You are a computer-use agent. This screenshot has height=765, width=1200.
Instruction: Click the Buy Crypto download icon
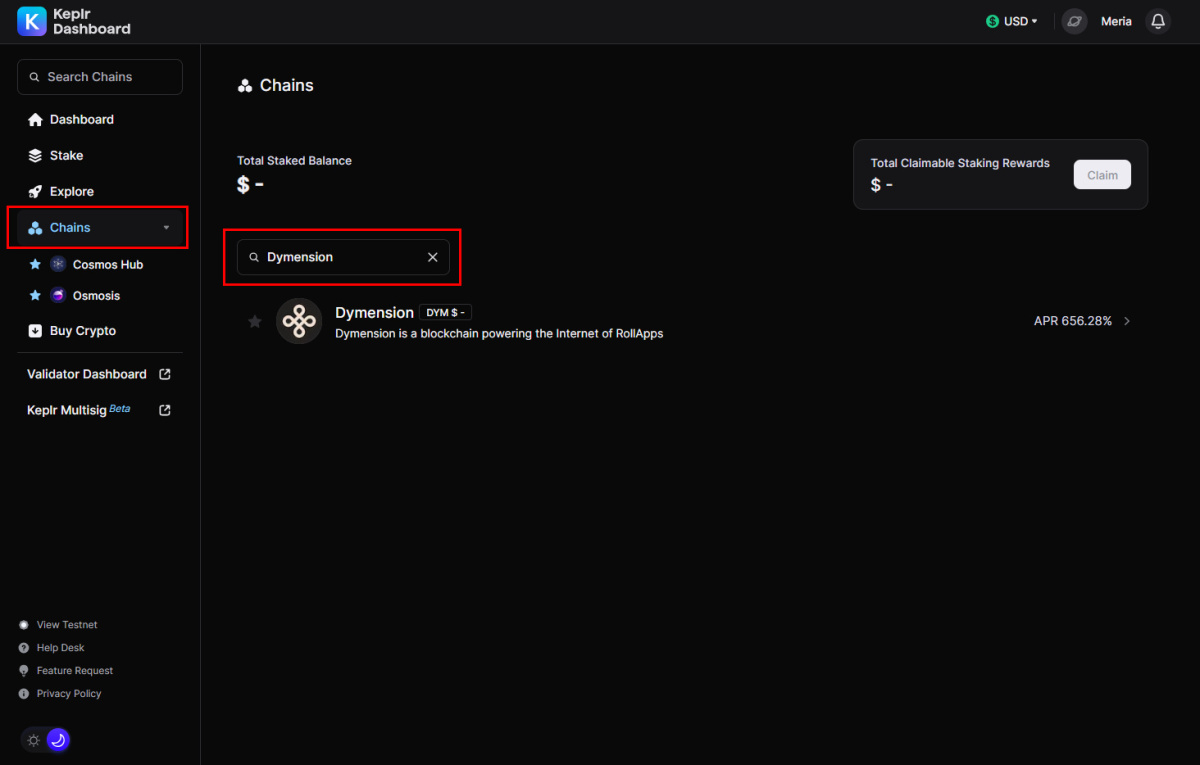coord(36,330)
